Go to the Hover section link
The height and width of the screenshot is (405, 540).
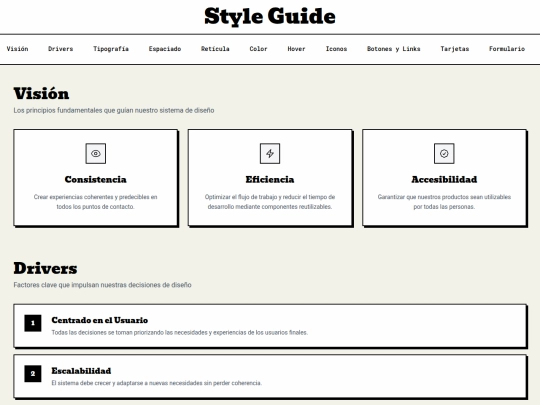pos(297,49)
